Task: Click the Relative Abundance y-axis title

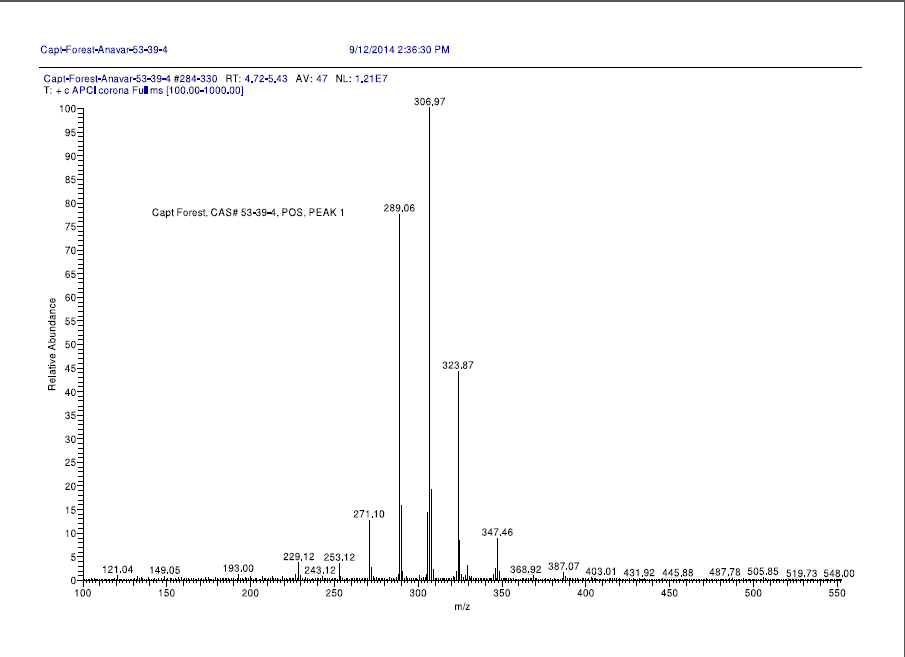Action: [52, 343]
